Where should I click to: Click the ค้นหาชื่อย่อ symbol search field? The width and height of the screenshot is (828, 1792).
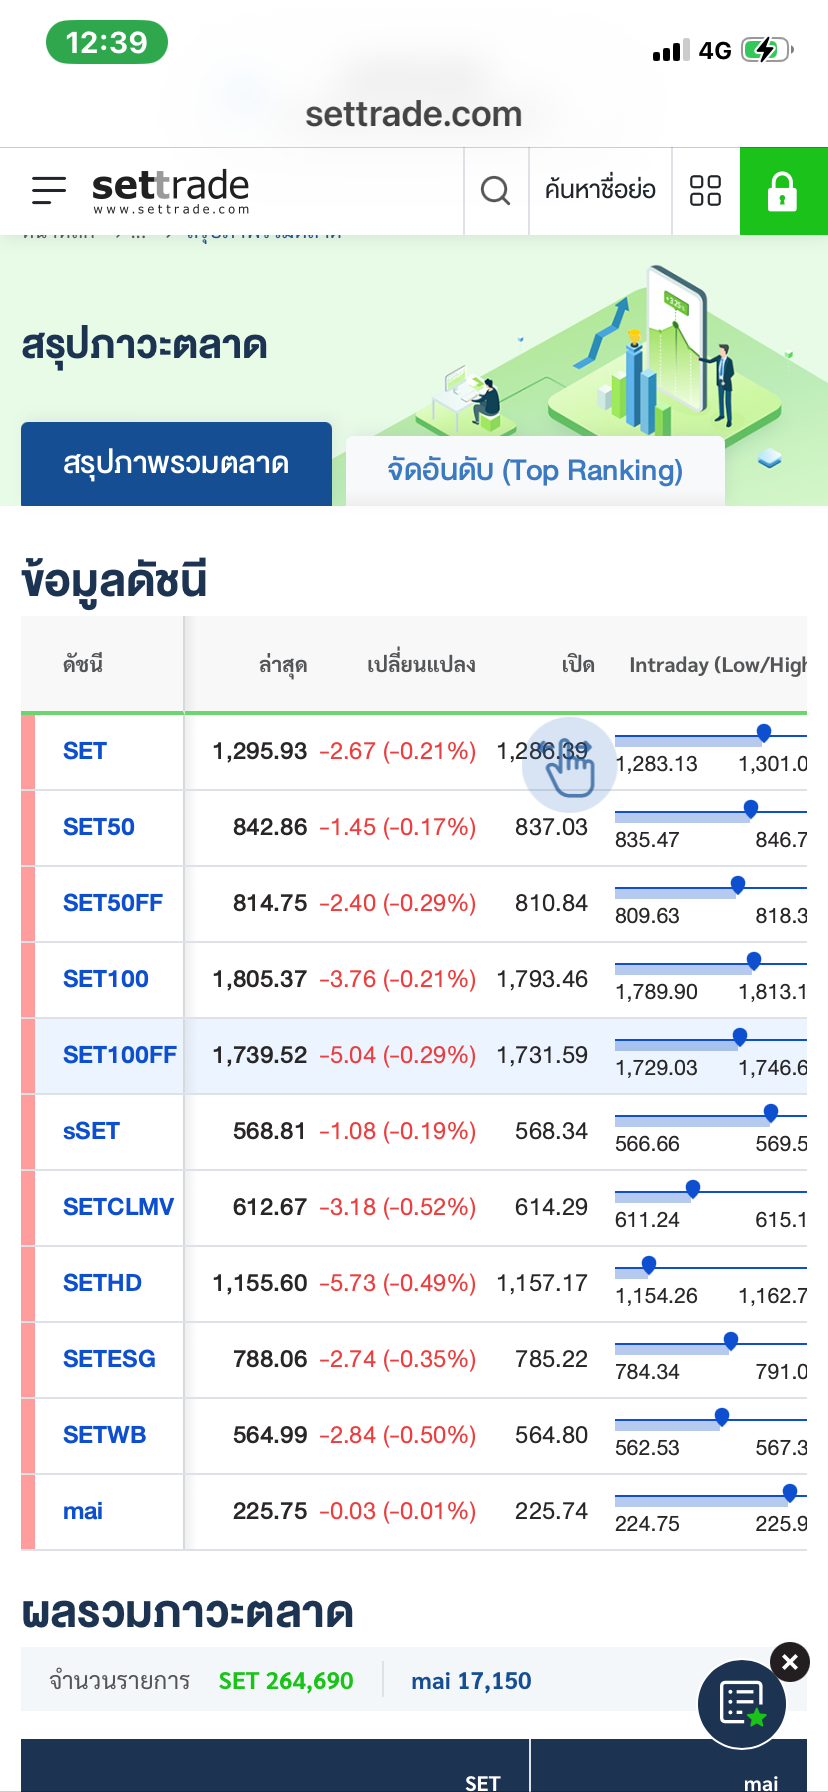pyautogui.click(x=600, y=190)
